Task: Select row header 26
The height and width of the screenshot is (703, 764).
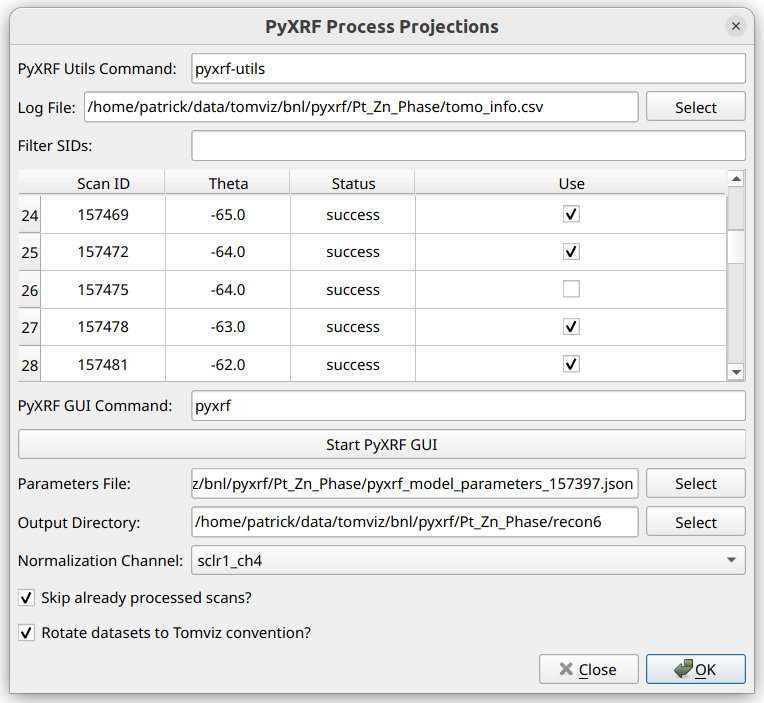Action: click(30, 290)
